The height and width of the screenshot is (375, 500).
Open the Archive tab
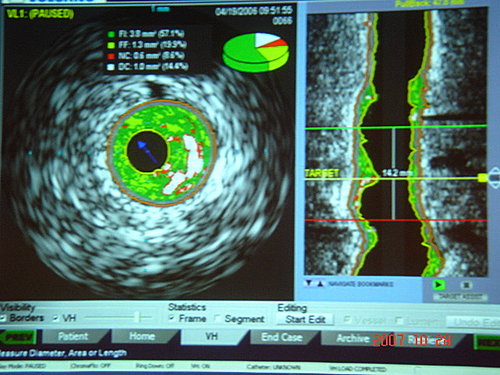click(x=353, y=338)
